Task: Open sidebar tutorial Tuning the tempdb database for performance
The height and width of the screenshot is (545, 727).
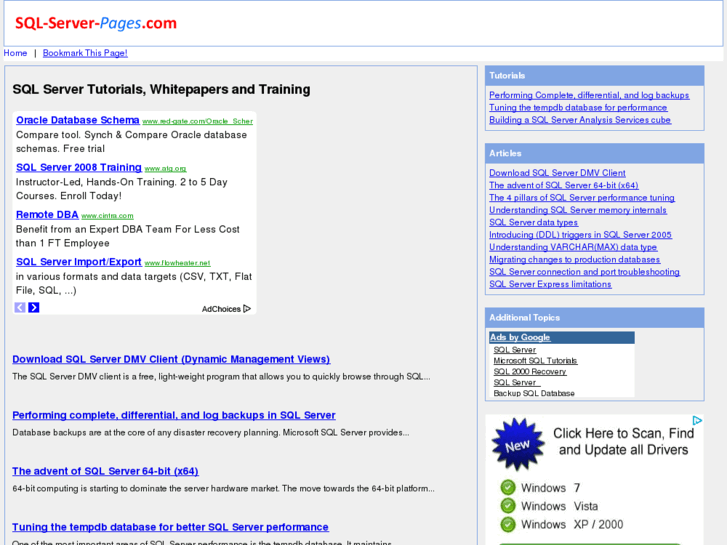Action: pyautogui.click(x=578, y=108)
